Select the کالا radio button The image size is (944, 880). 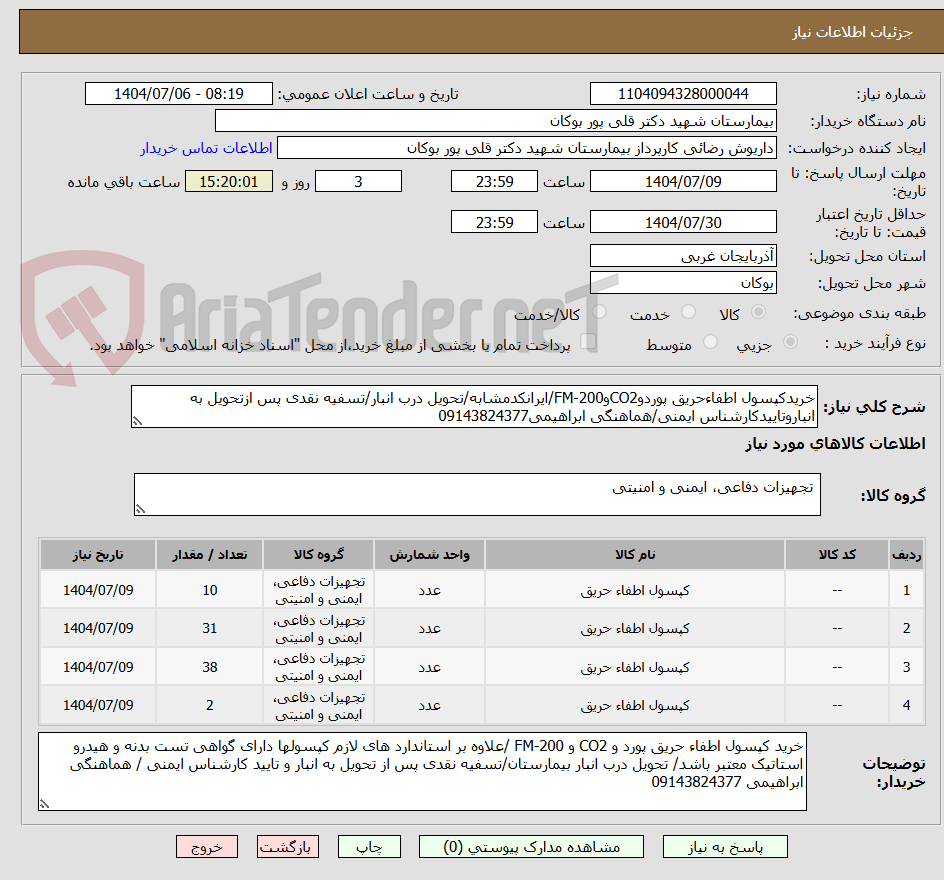758,313
